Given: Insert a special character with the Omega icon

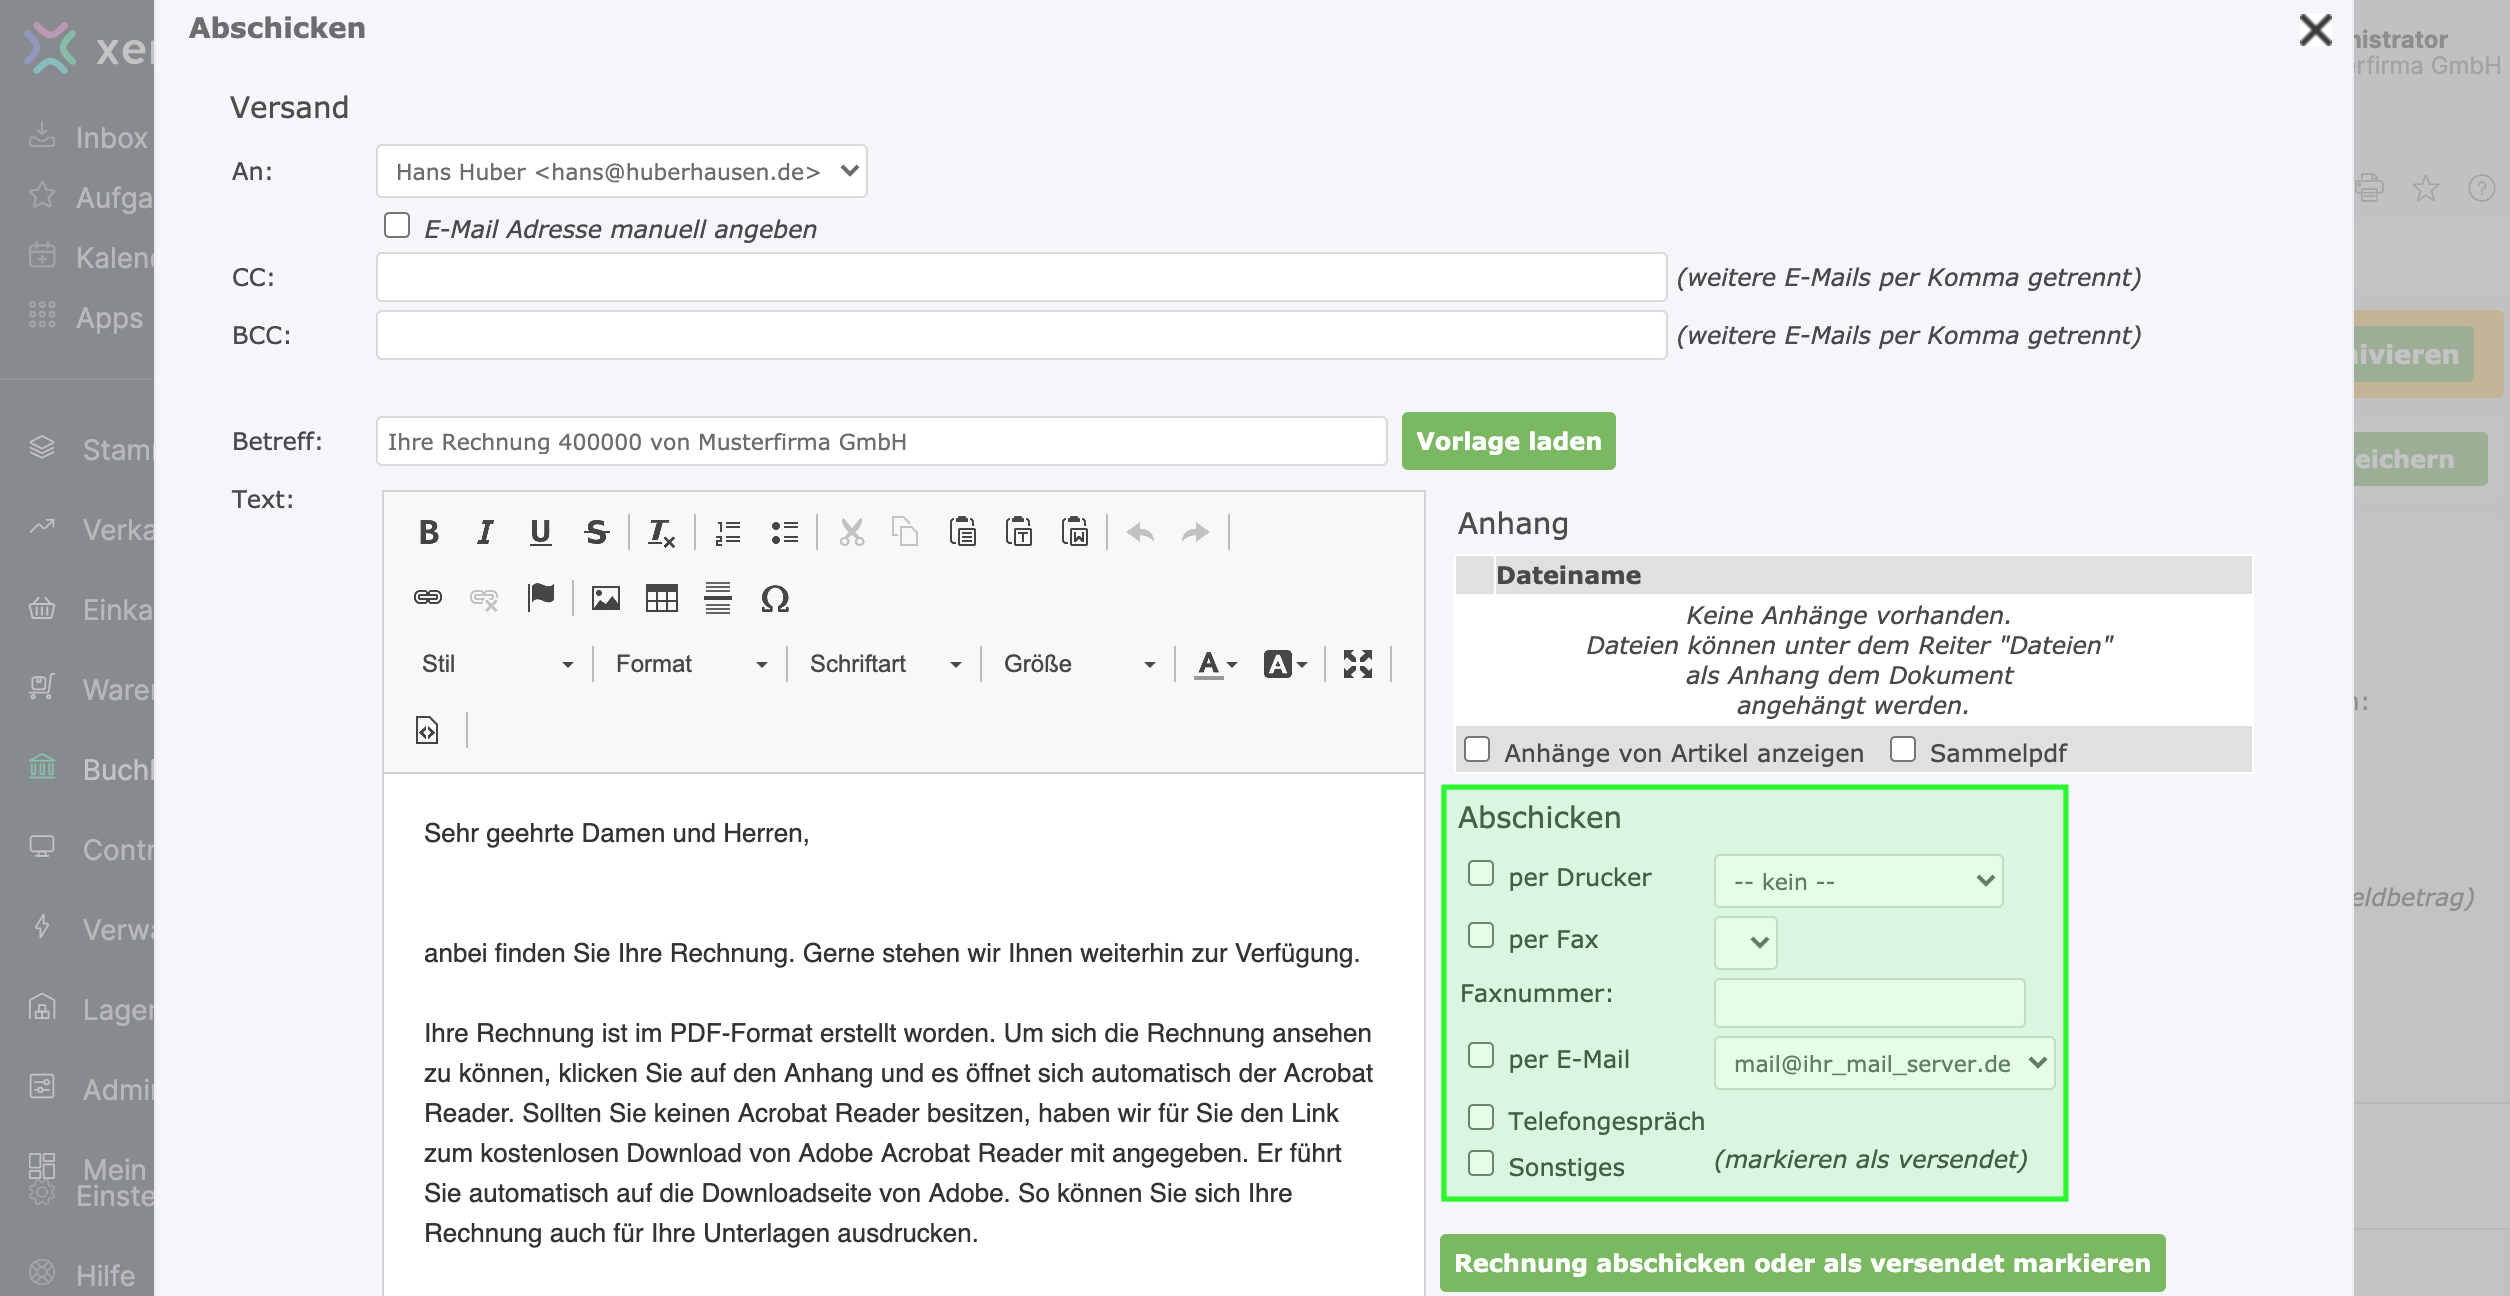Looking at the screenshot, I should [775, 598].
